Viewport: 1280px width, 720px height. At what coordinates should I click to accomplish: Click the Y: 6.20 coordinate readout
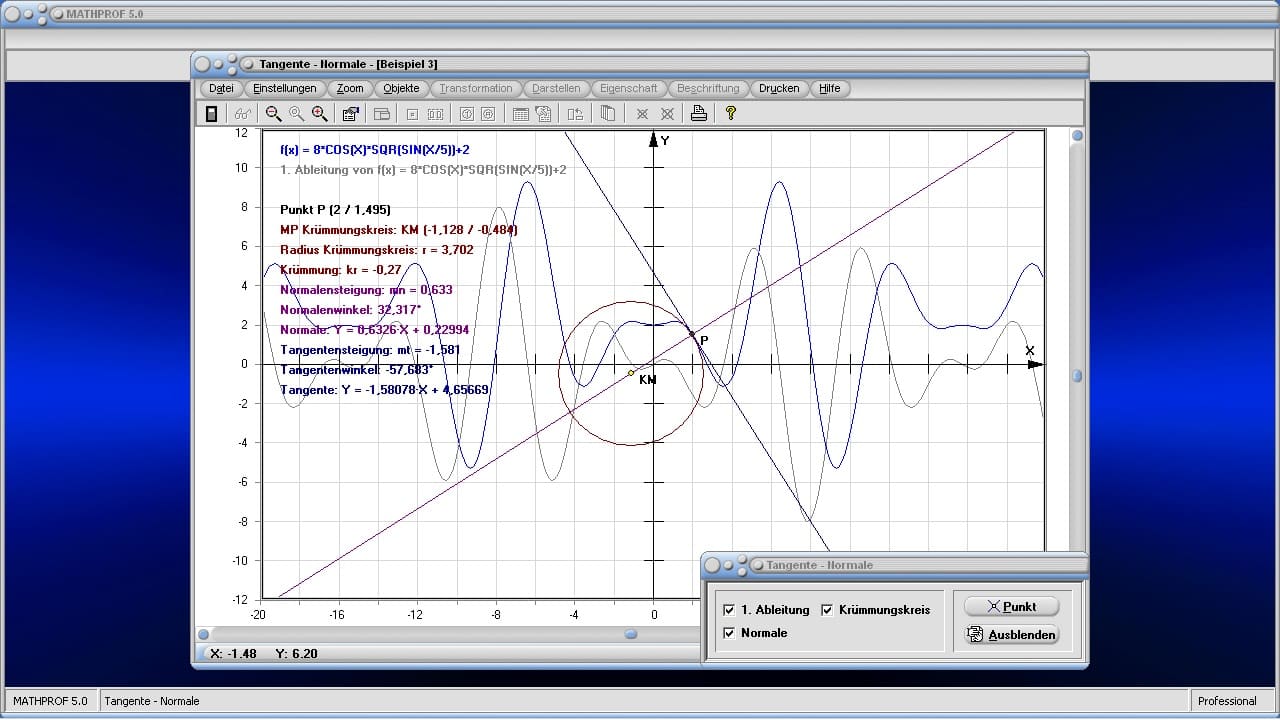tap(296, 653)
